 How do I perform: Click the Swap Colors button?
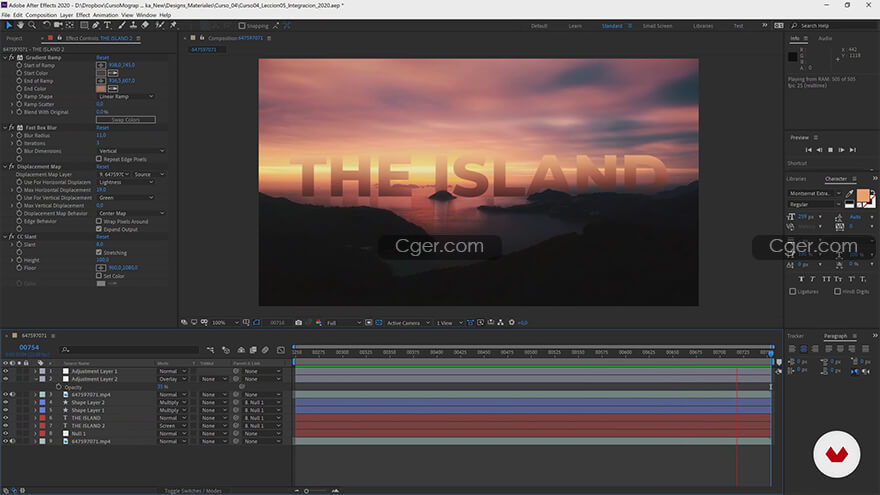126,120
